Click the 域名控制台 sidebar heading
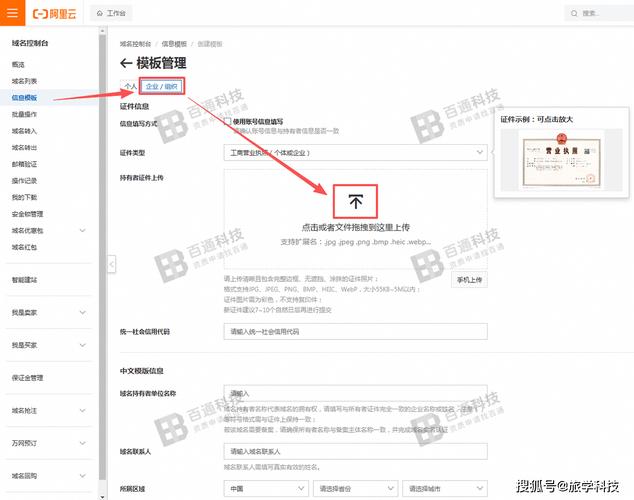The width and height of the screenshot is (634, 500). (30, 43)
